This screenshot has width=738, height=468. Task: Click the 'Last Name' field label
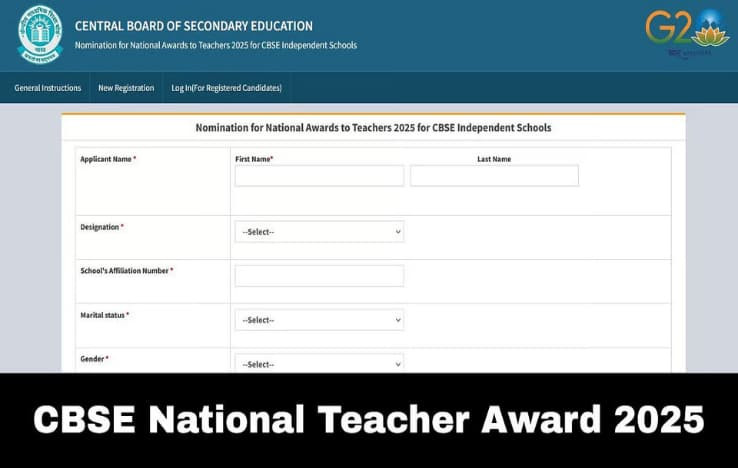[x=494, y=159]
